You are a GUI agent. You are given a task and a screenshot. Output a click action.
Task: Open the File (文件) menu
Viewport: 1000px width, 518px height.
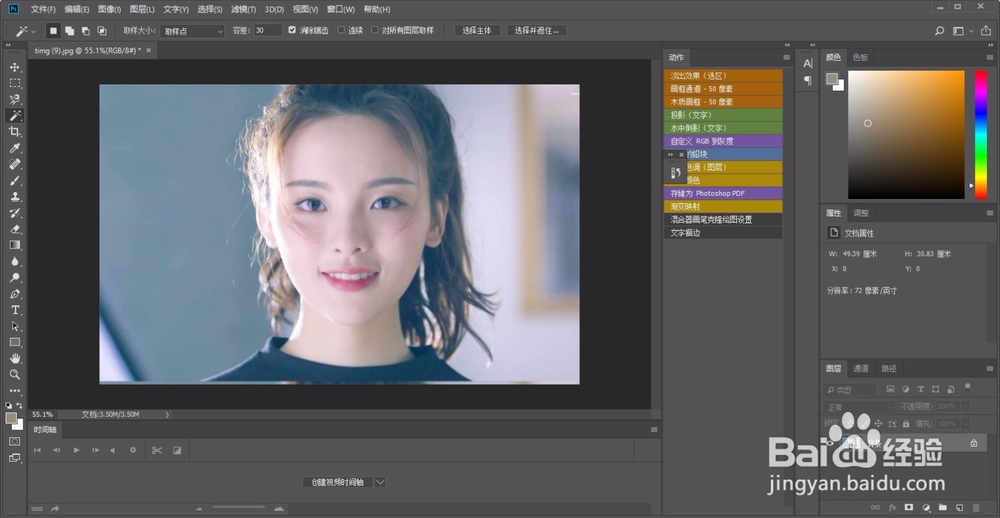pyautogui.click(x=43, y=10)
